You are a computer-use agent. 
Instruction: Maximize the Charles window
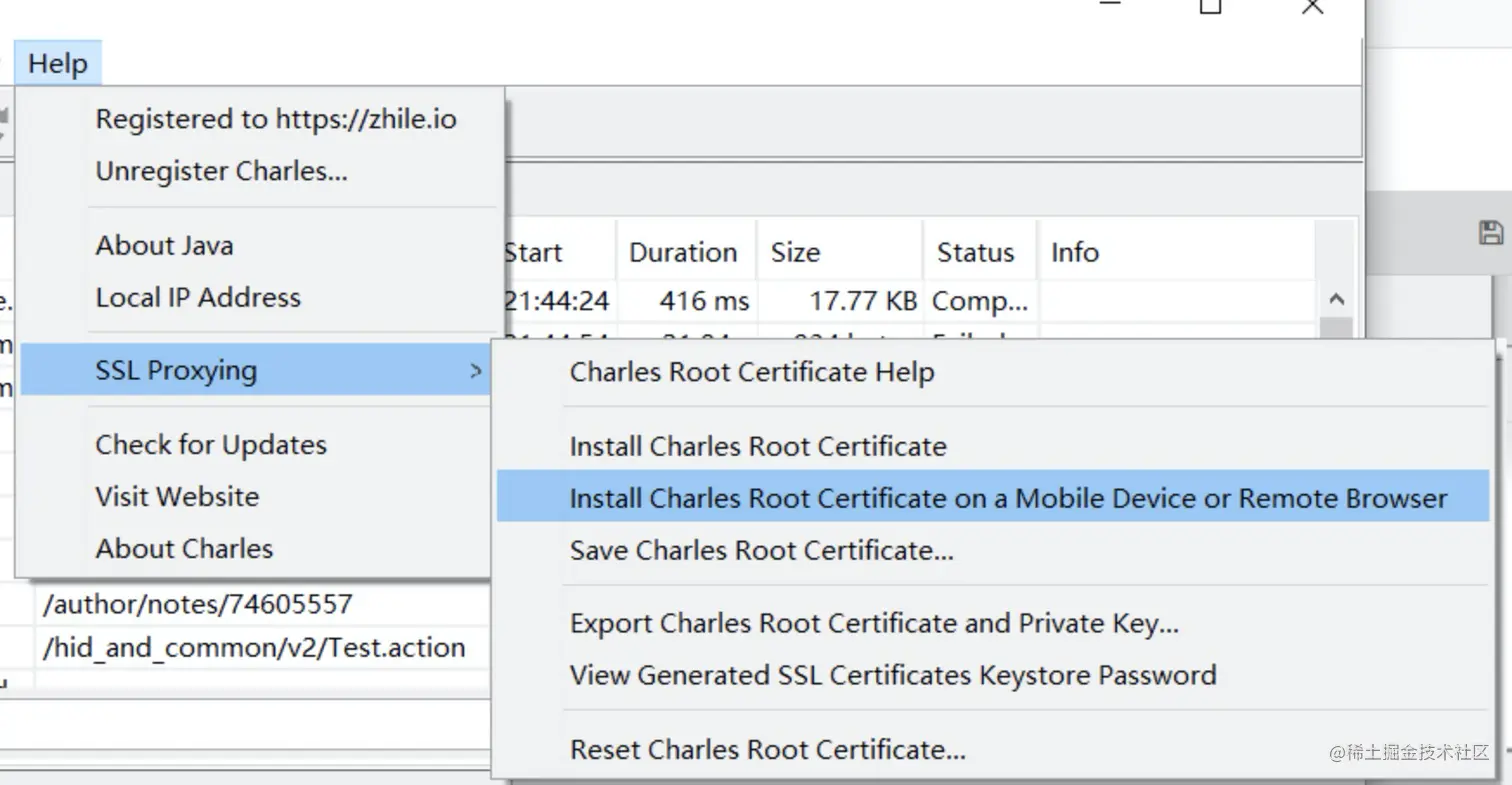(x=1210, y=6)
